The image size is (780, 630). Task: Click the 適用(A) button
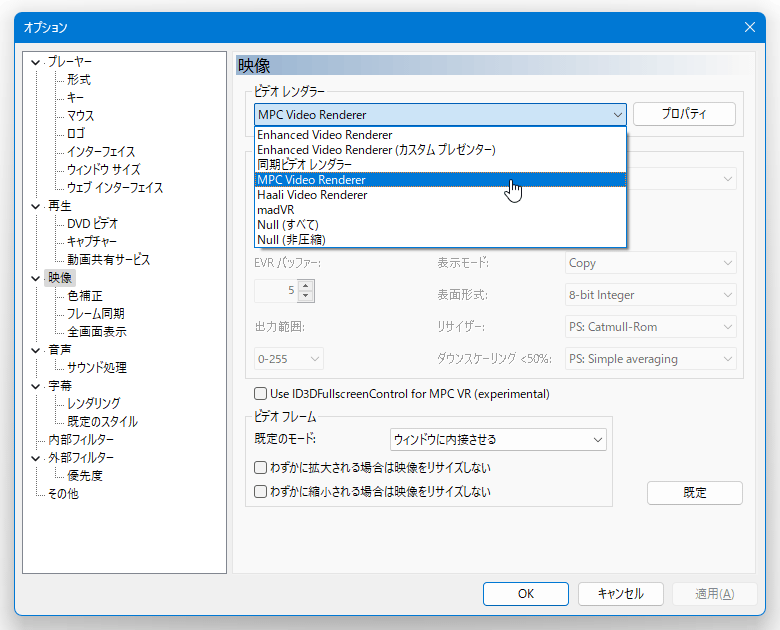coord(715,594)
